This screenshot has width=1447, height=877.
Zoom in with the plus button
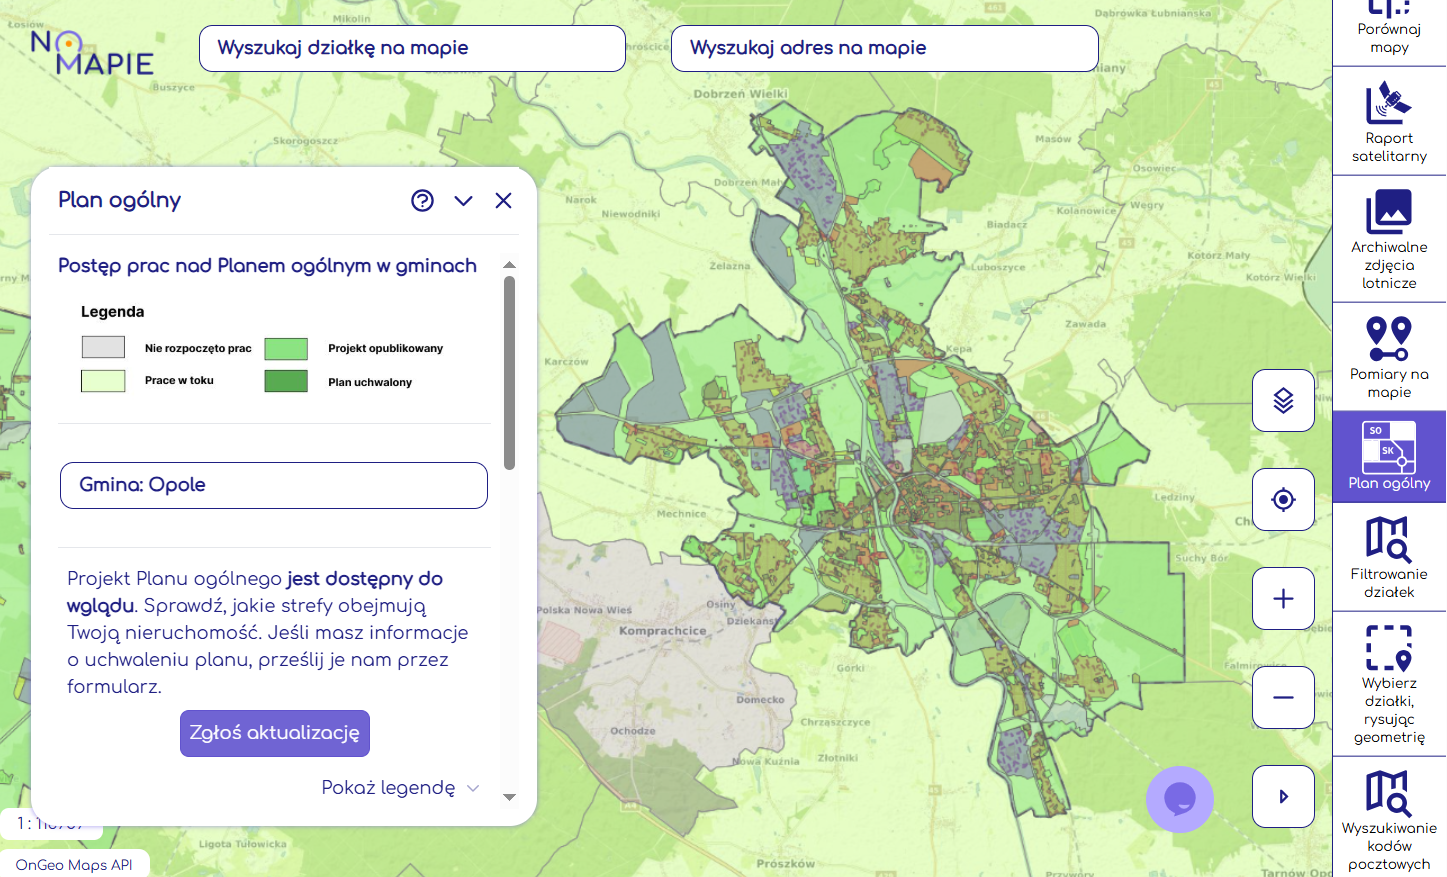pyautogui.click(x=1283, y=598)
